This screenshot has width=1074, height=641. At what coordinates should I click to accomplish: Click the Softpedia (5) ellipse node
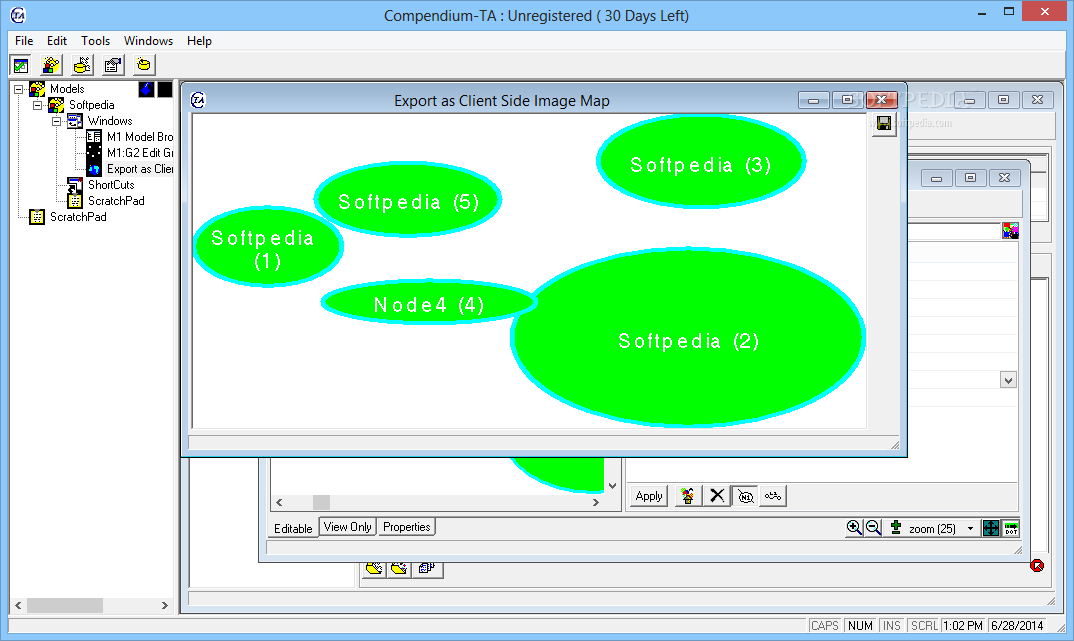[x=408, y=199]
